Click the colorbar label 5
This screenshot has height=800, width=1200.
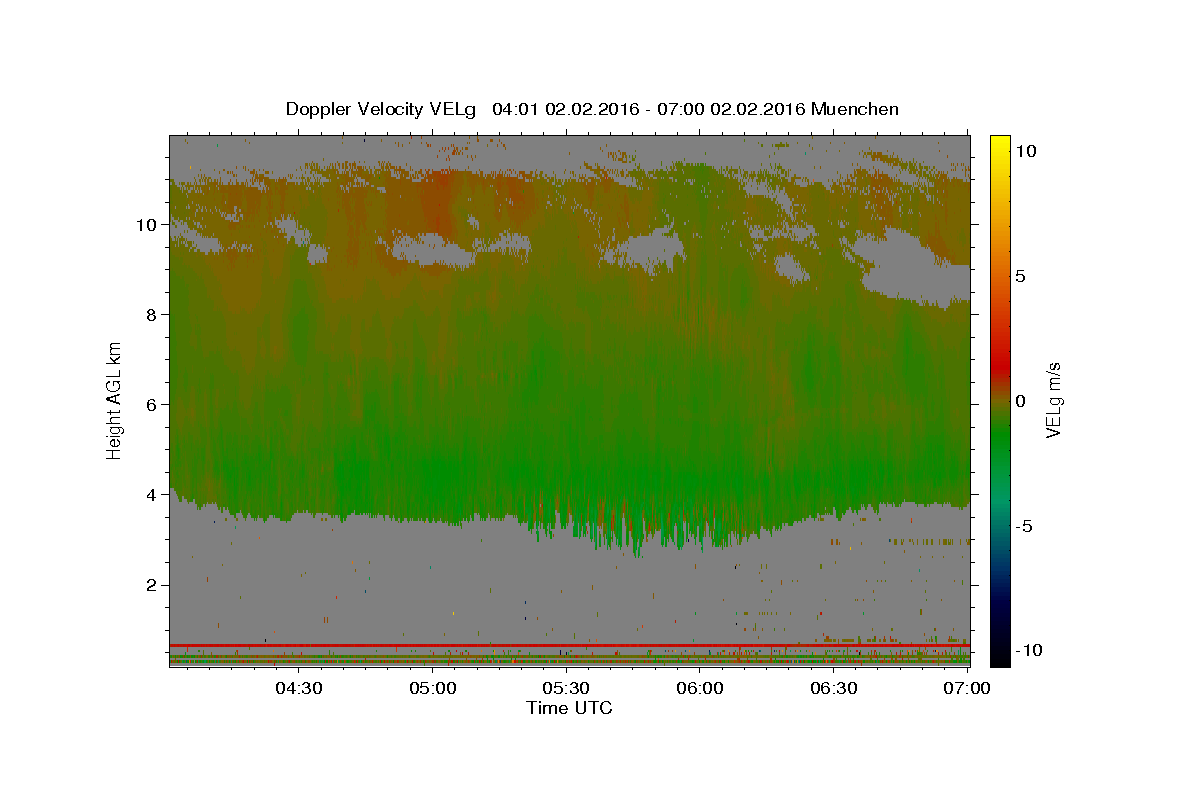point(1020,276)
